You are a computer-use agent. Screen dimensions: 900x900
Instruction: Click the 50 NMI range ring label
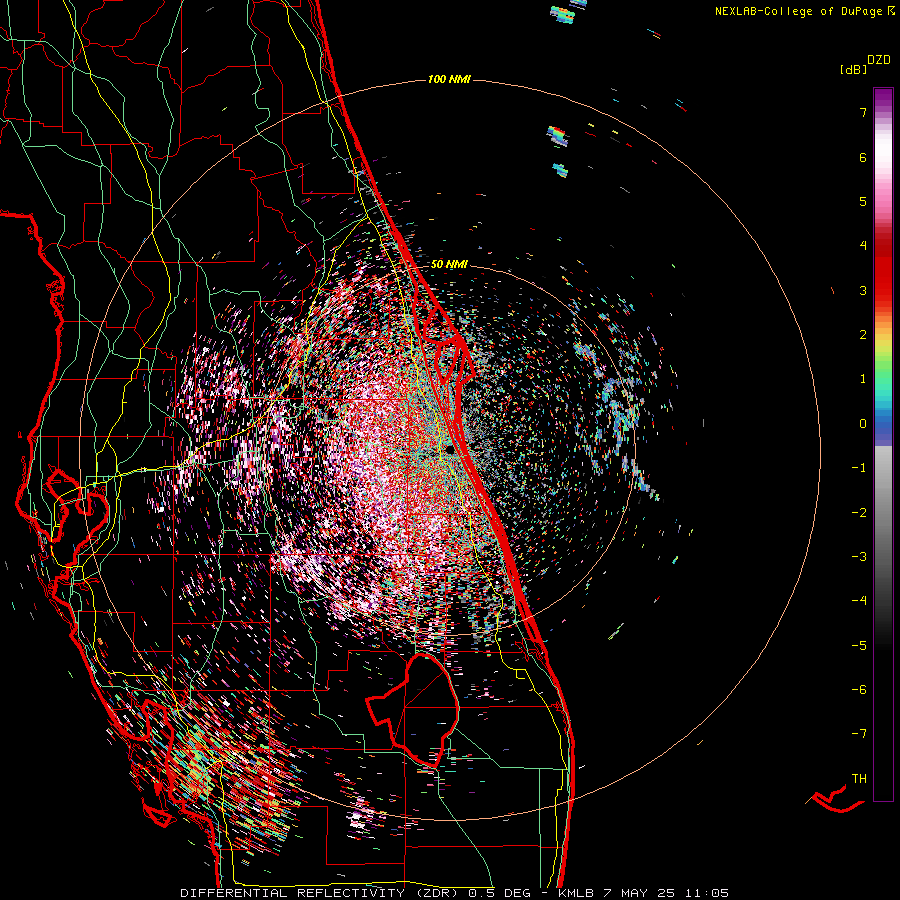pos(449,264)
